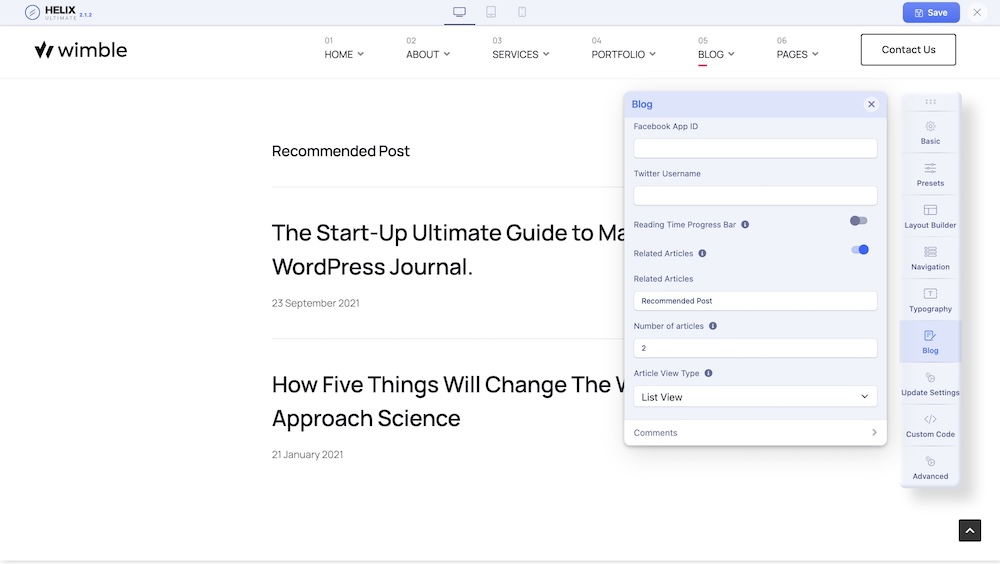Viewport: 1000px width, 564px height.
Task: Open the Services navigation menu
Action: point(521,54)
